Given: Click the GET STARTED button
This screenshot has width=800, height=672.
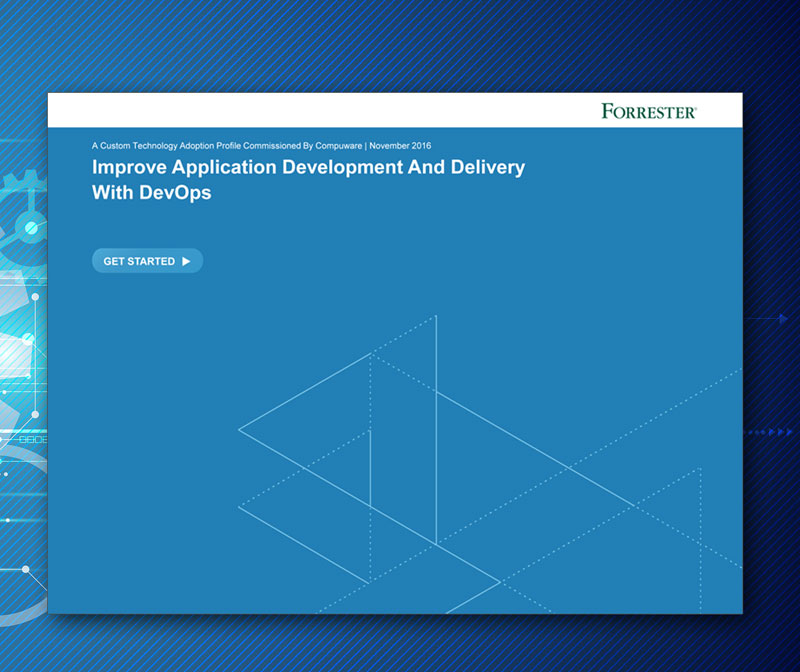Looking at the screenshot, I should 147,261.
